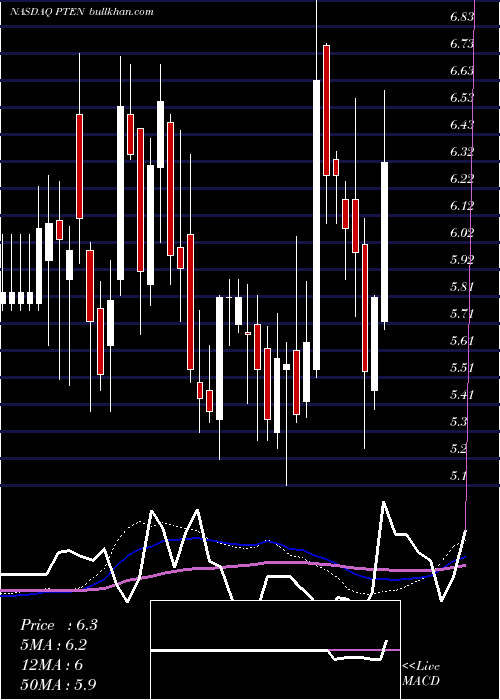Image resolution: width=500 pixels, height=700 pixels.
Task: Click the Price : 6.3 readout
Action: pyautogui.click(x=58, y=625)
